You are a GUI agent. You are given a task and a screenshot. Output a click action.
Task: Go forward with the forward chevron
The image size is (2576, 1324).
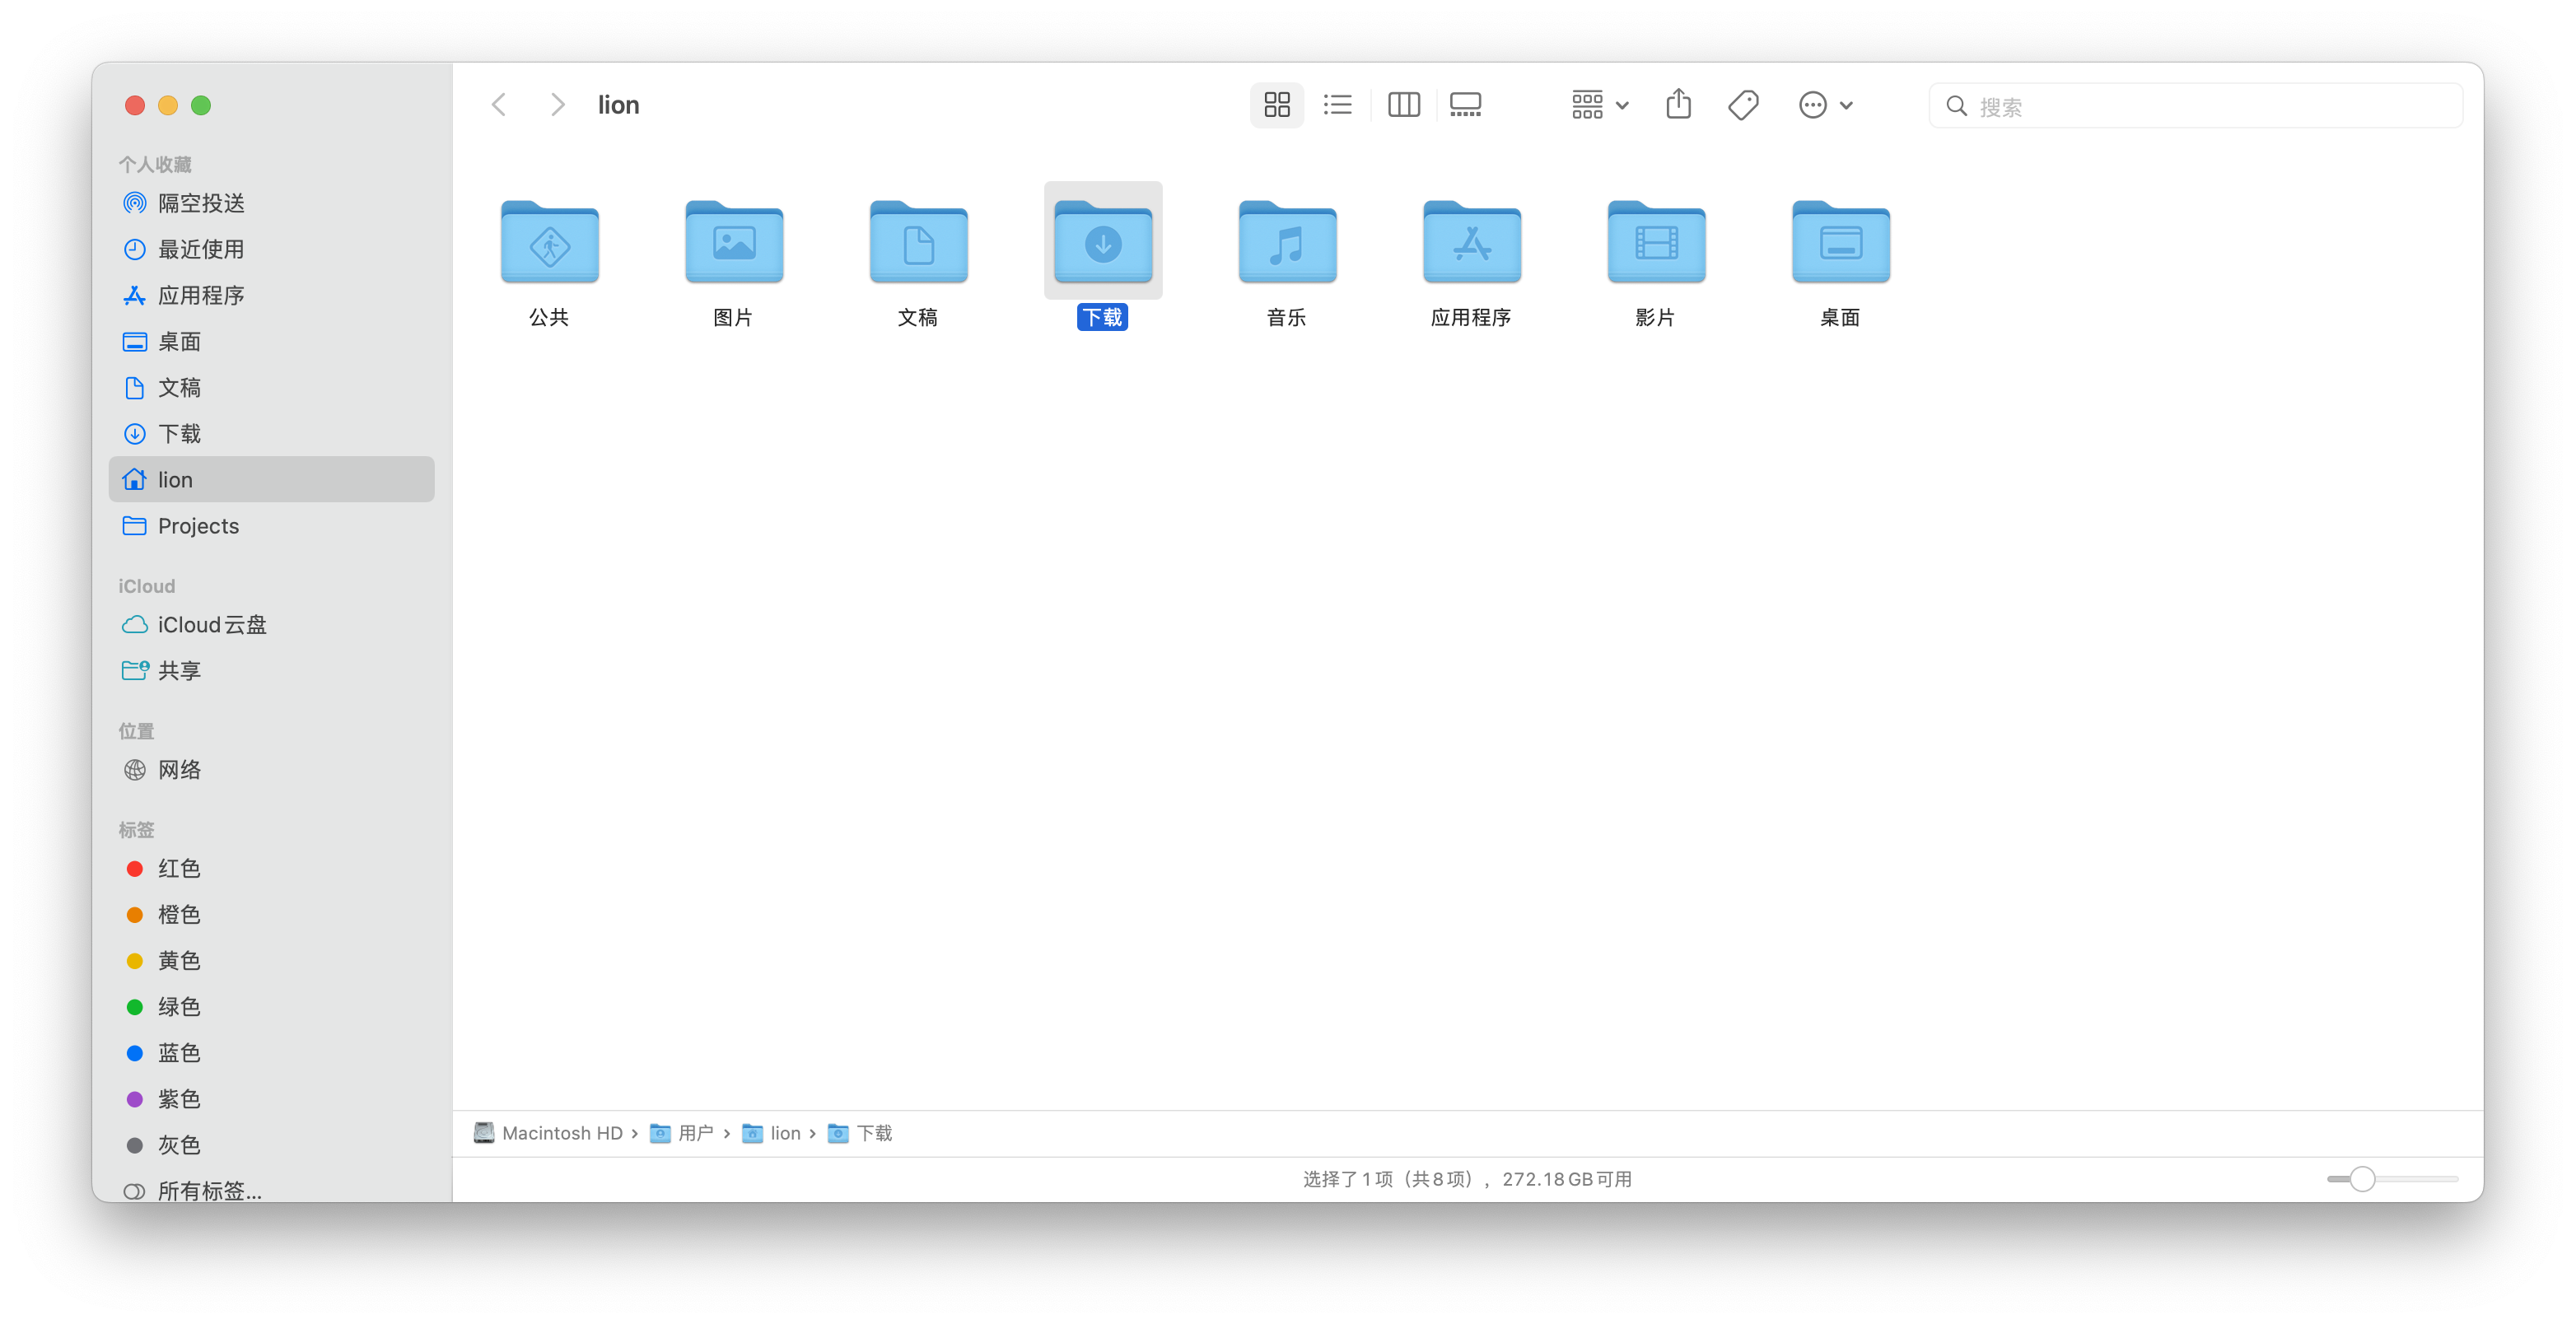click(558, 105)
